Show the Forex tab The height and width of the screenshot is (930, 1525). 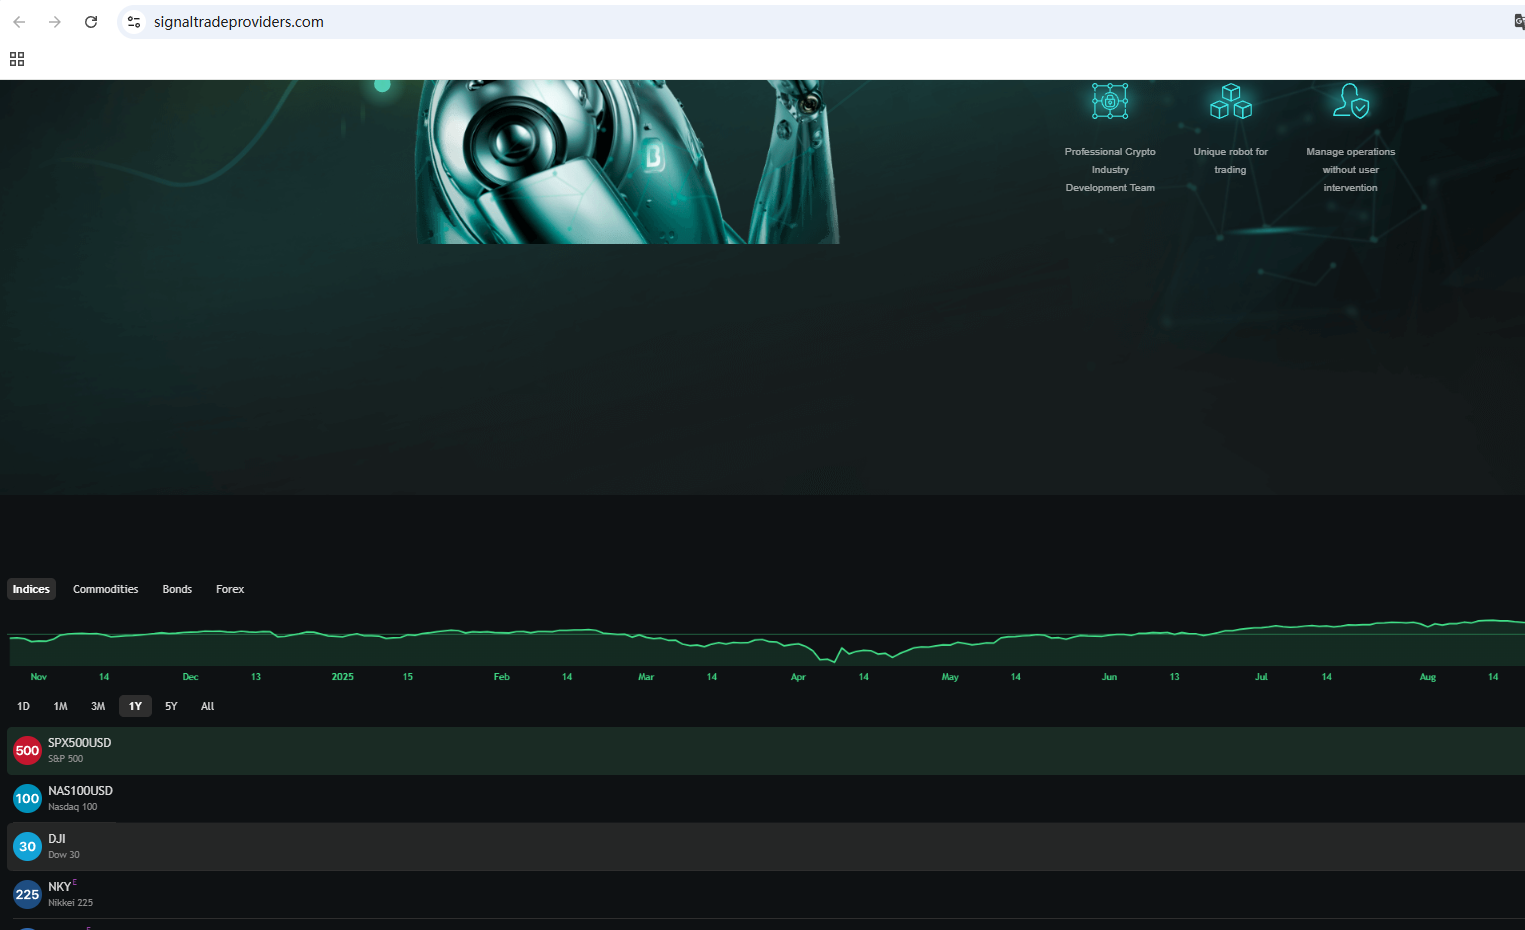230,589
